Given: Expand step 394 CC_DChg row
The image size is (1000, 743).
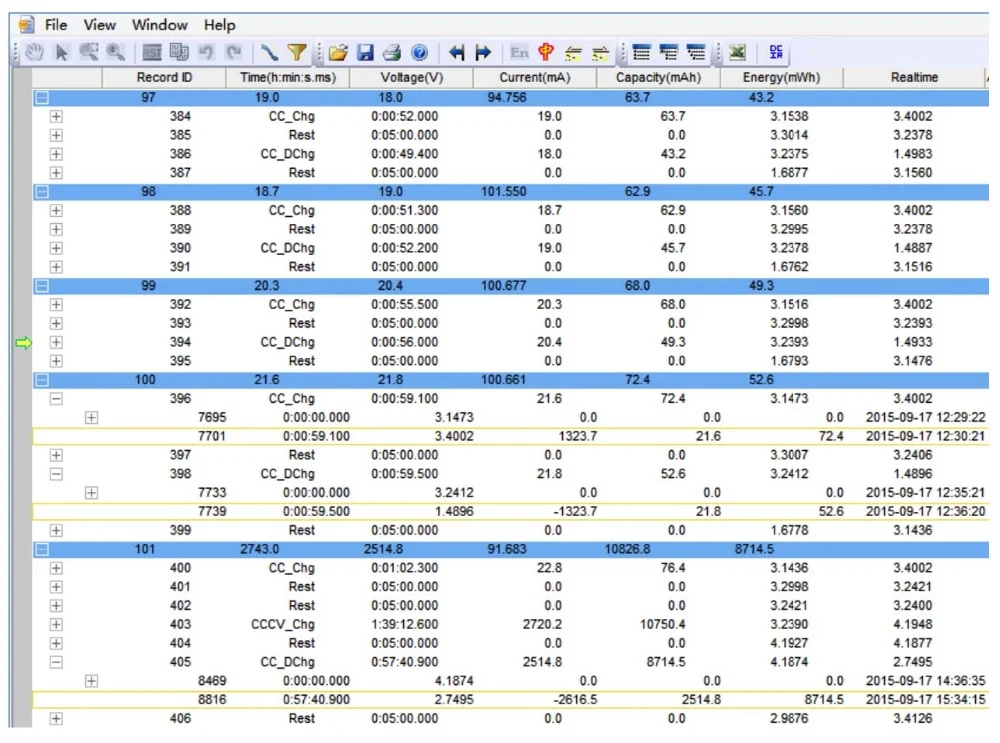Looking at the screenshot, I should tap(56, 342).
